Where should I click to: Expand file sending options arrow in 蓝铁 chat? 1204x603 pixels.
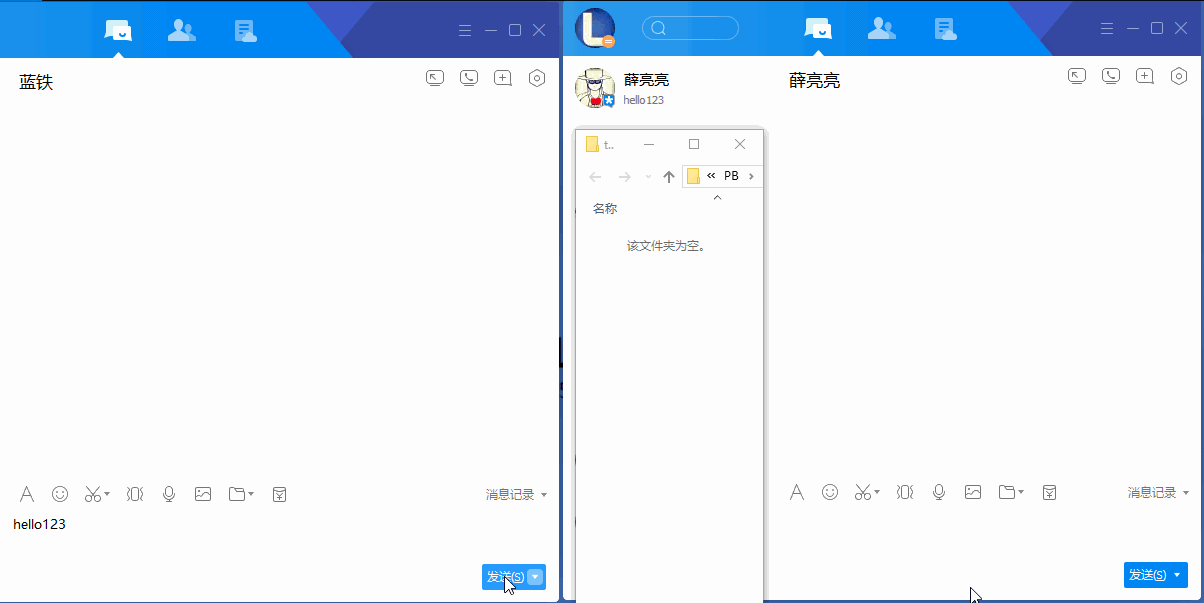(251, 494)
